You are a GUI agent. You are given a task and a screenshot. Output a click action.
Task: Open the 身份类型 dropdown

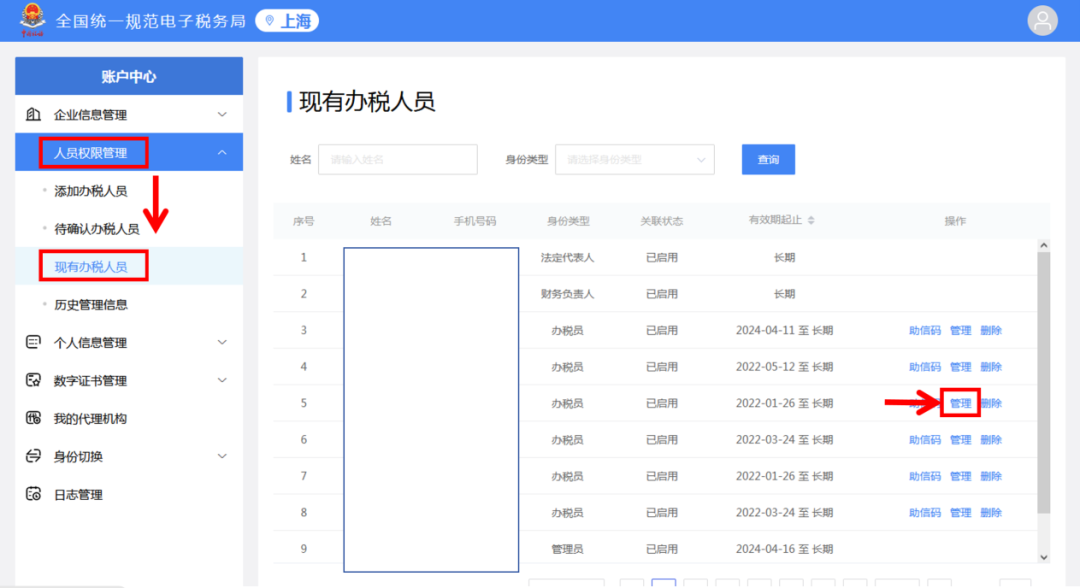coord(634,160)
